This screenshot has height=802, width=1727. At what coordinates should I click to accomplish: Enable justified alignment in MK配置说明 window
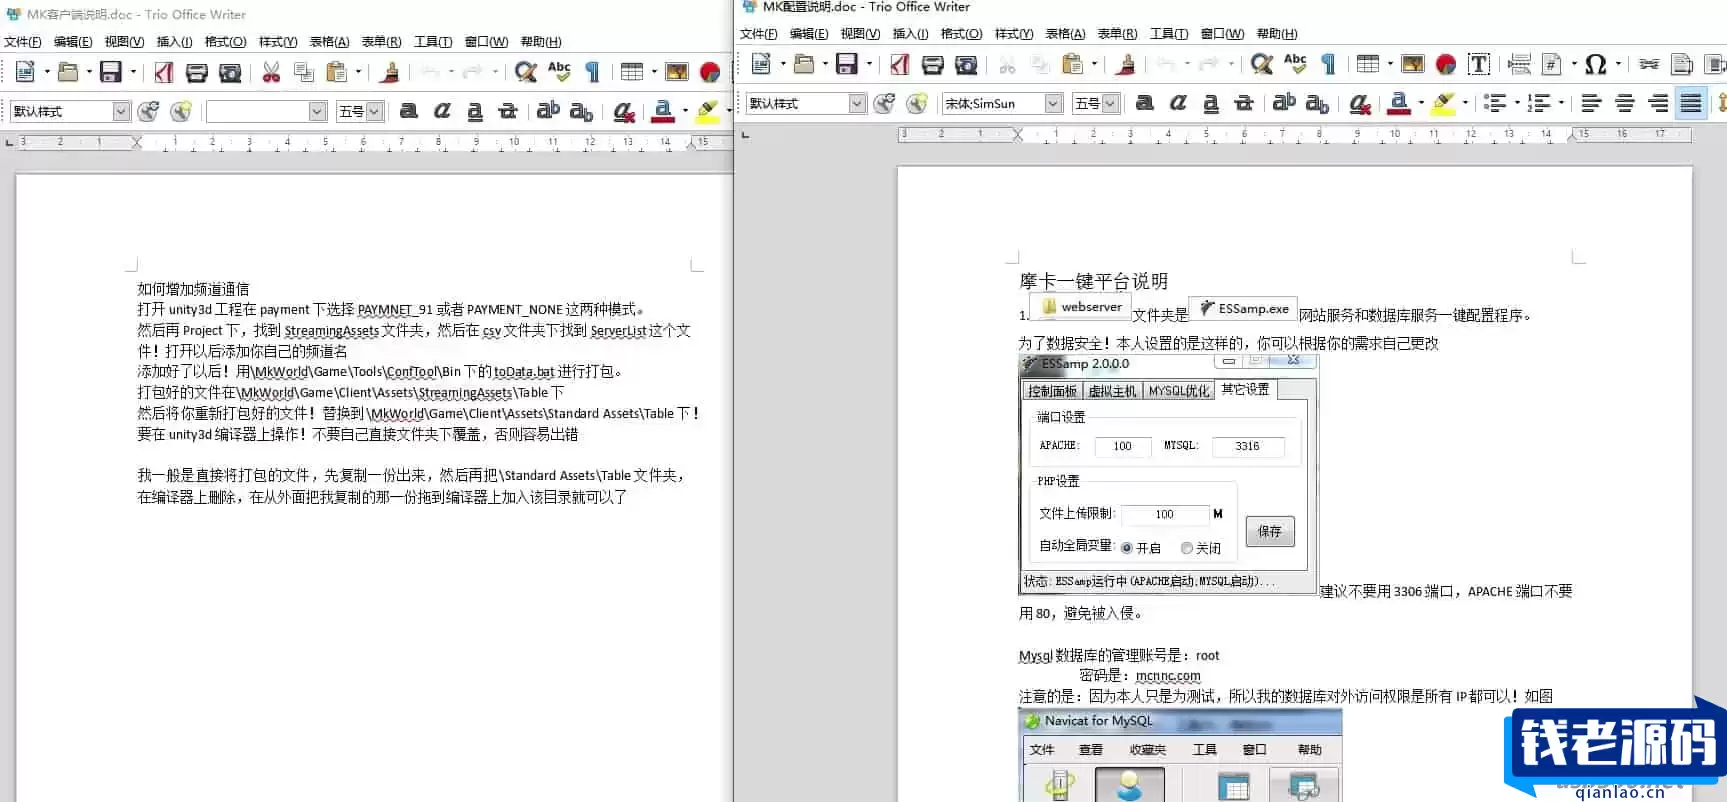[1691, 103]
